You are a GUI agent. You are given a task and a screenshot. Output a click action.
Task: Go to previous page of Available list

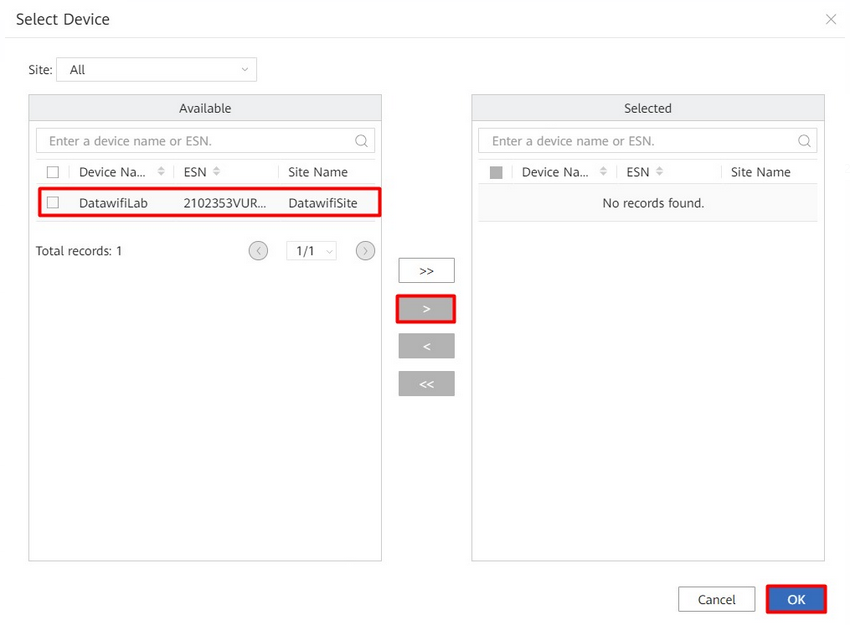258,251
